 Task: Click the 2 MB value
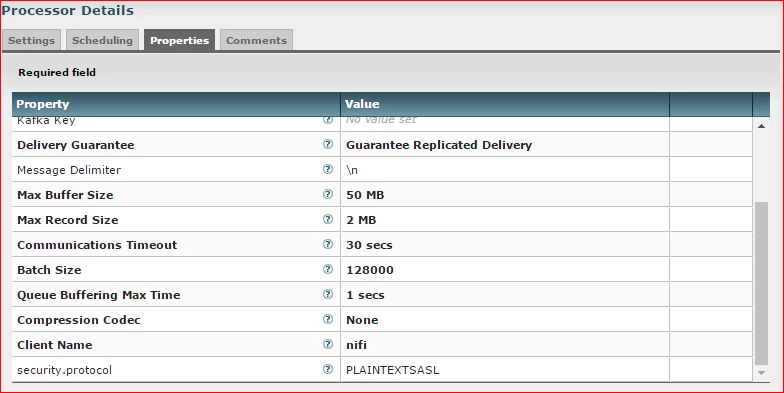coord(361,220)
